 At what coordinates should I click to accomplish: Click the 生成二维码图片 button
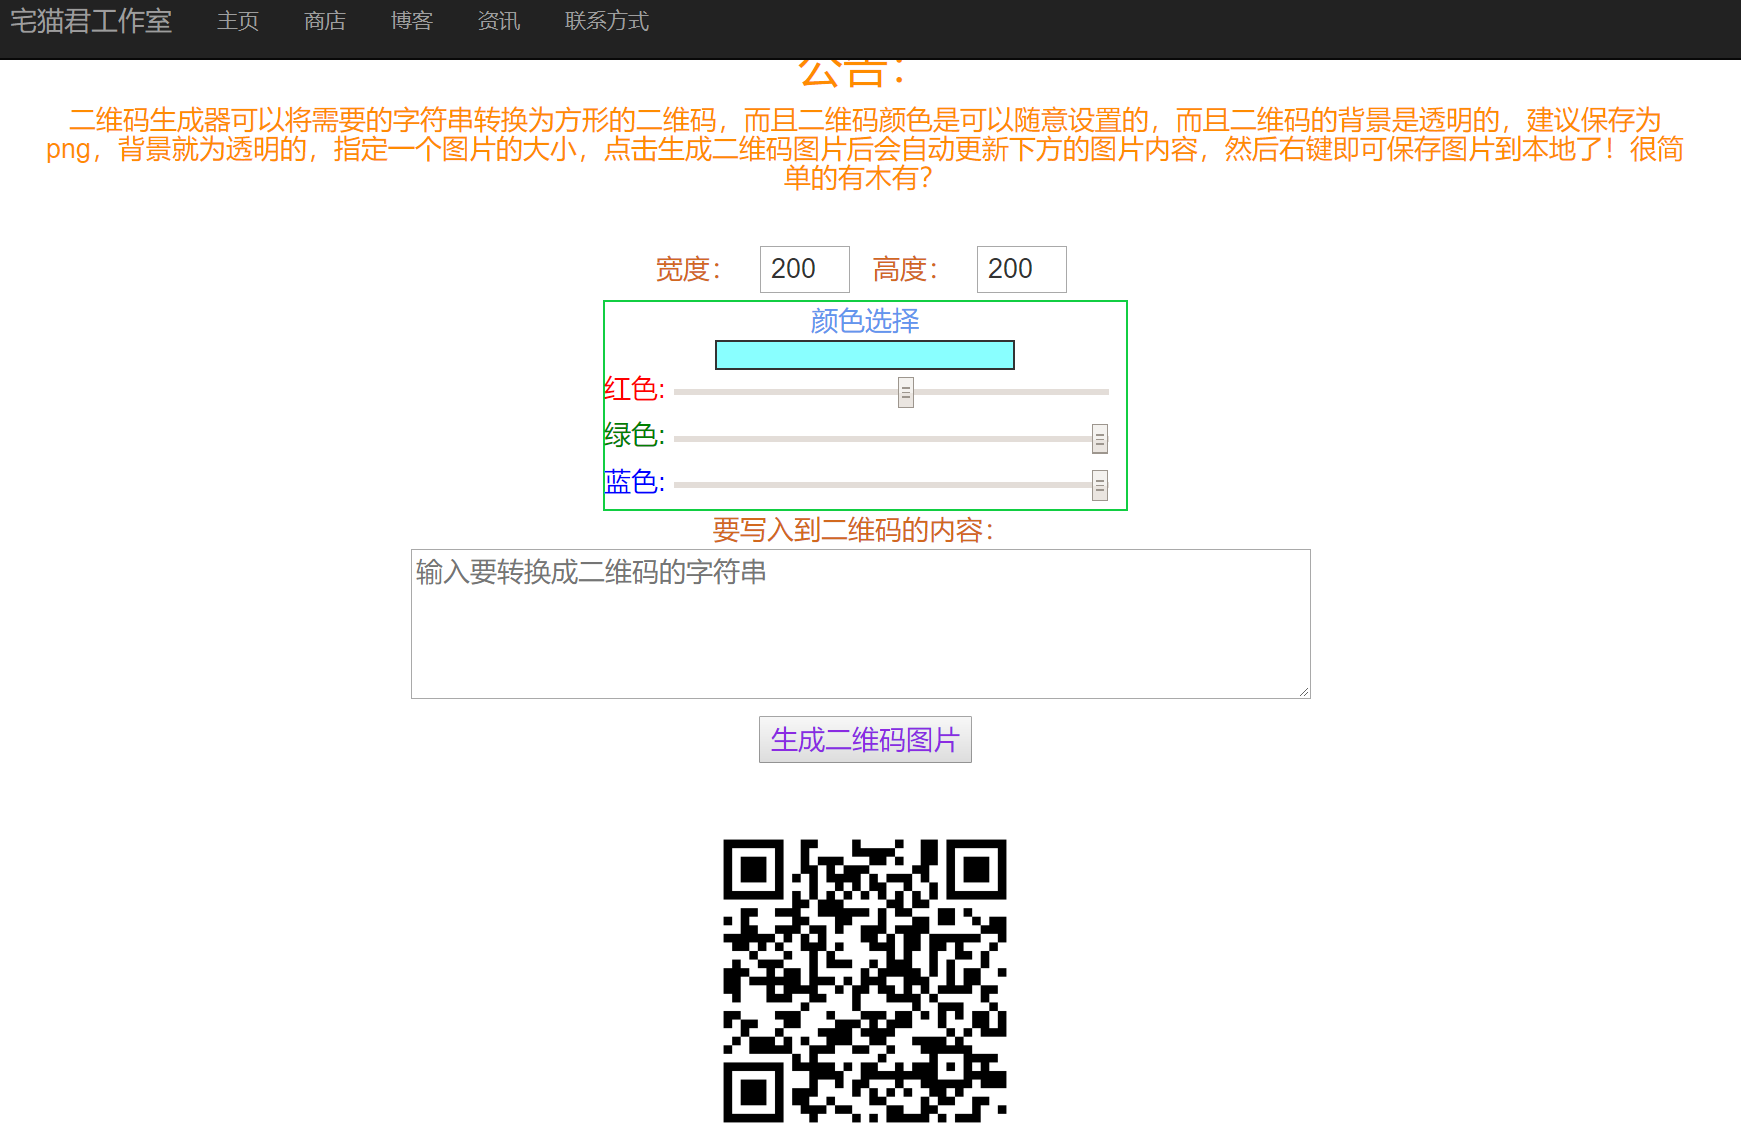click(x=865, y=740)
